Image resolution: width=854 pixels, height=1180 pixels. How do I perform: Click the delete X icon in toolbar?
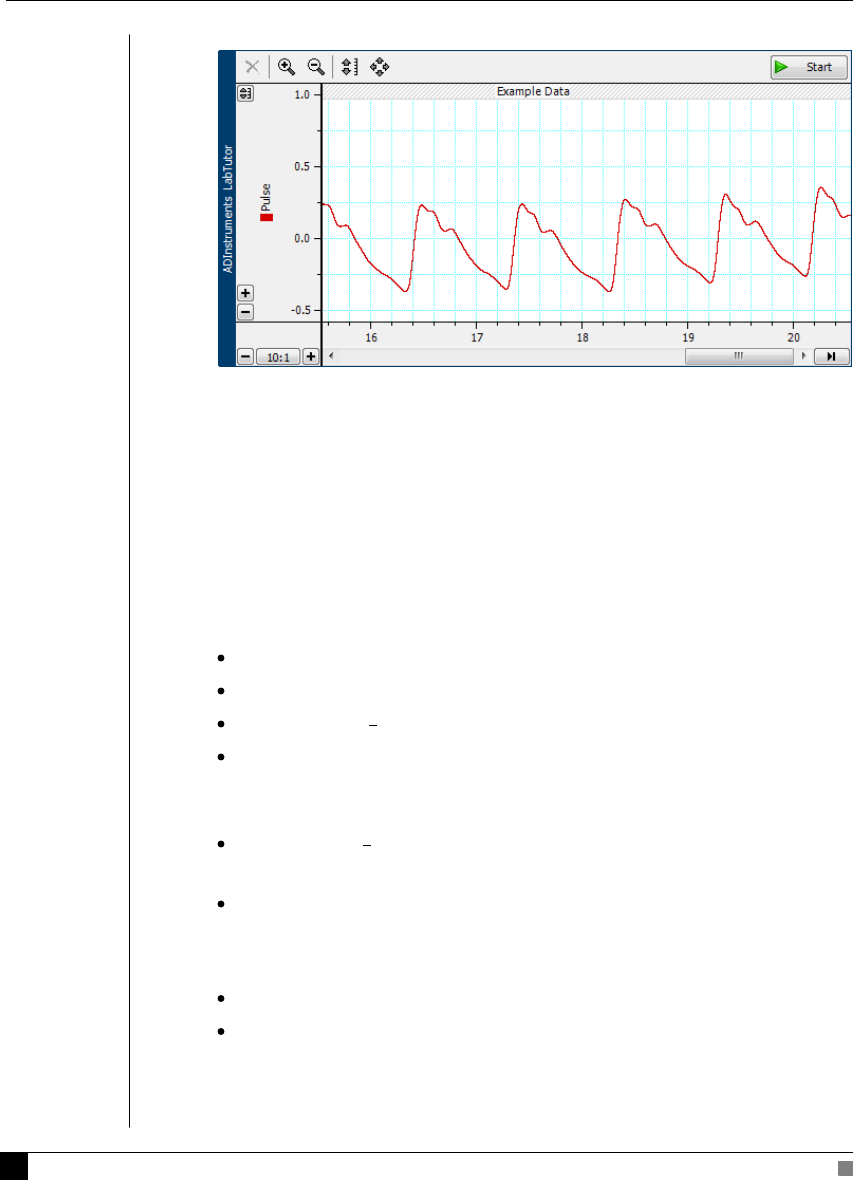tap(252, 67)
